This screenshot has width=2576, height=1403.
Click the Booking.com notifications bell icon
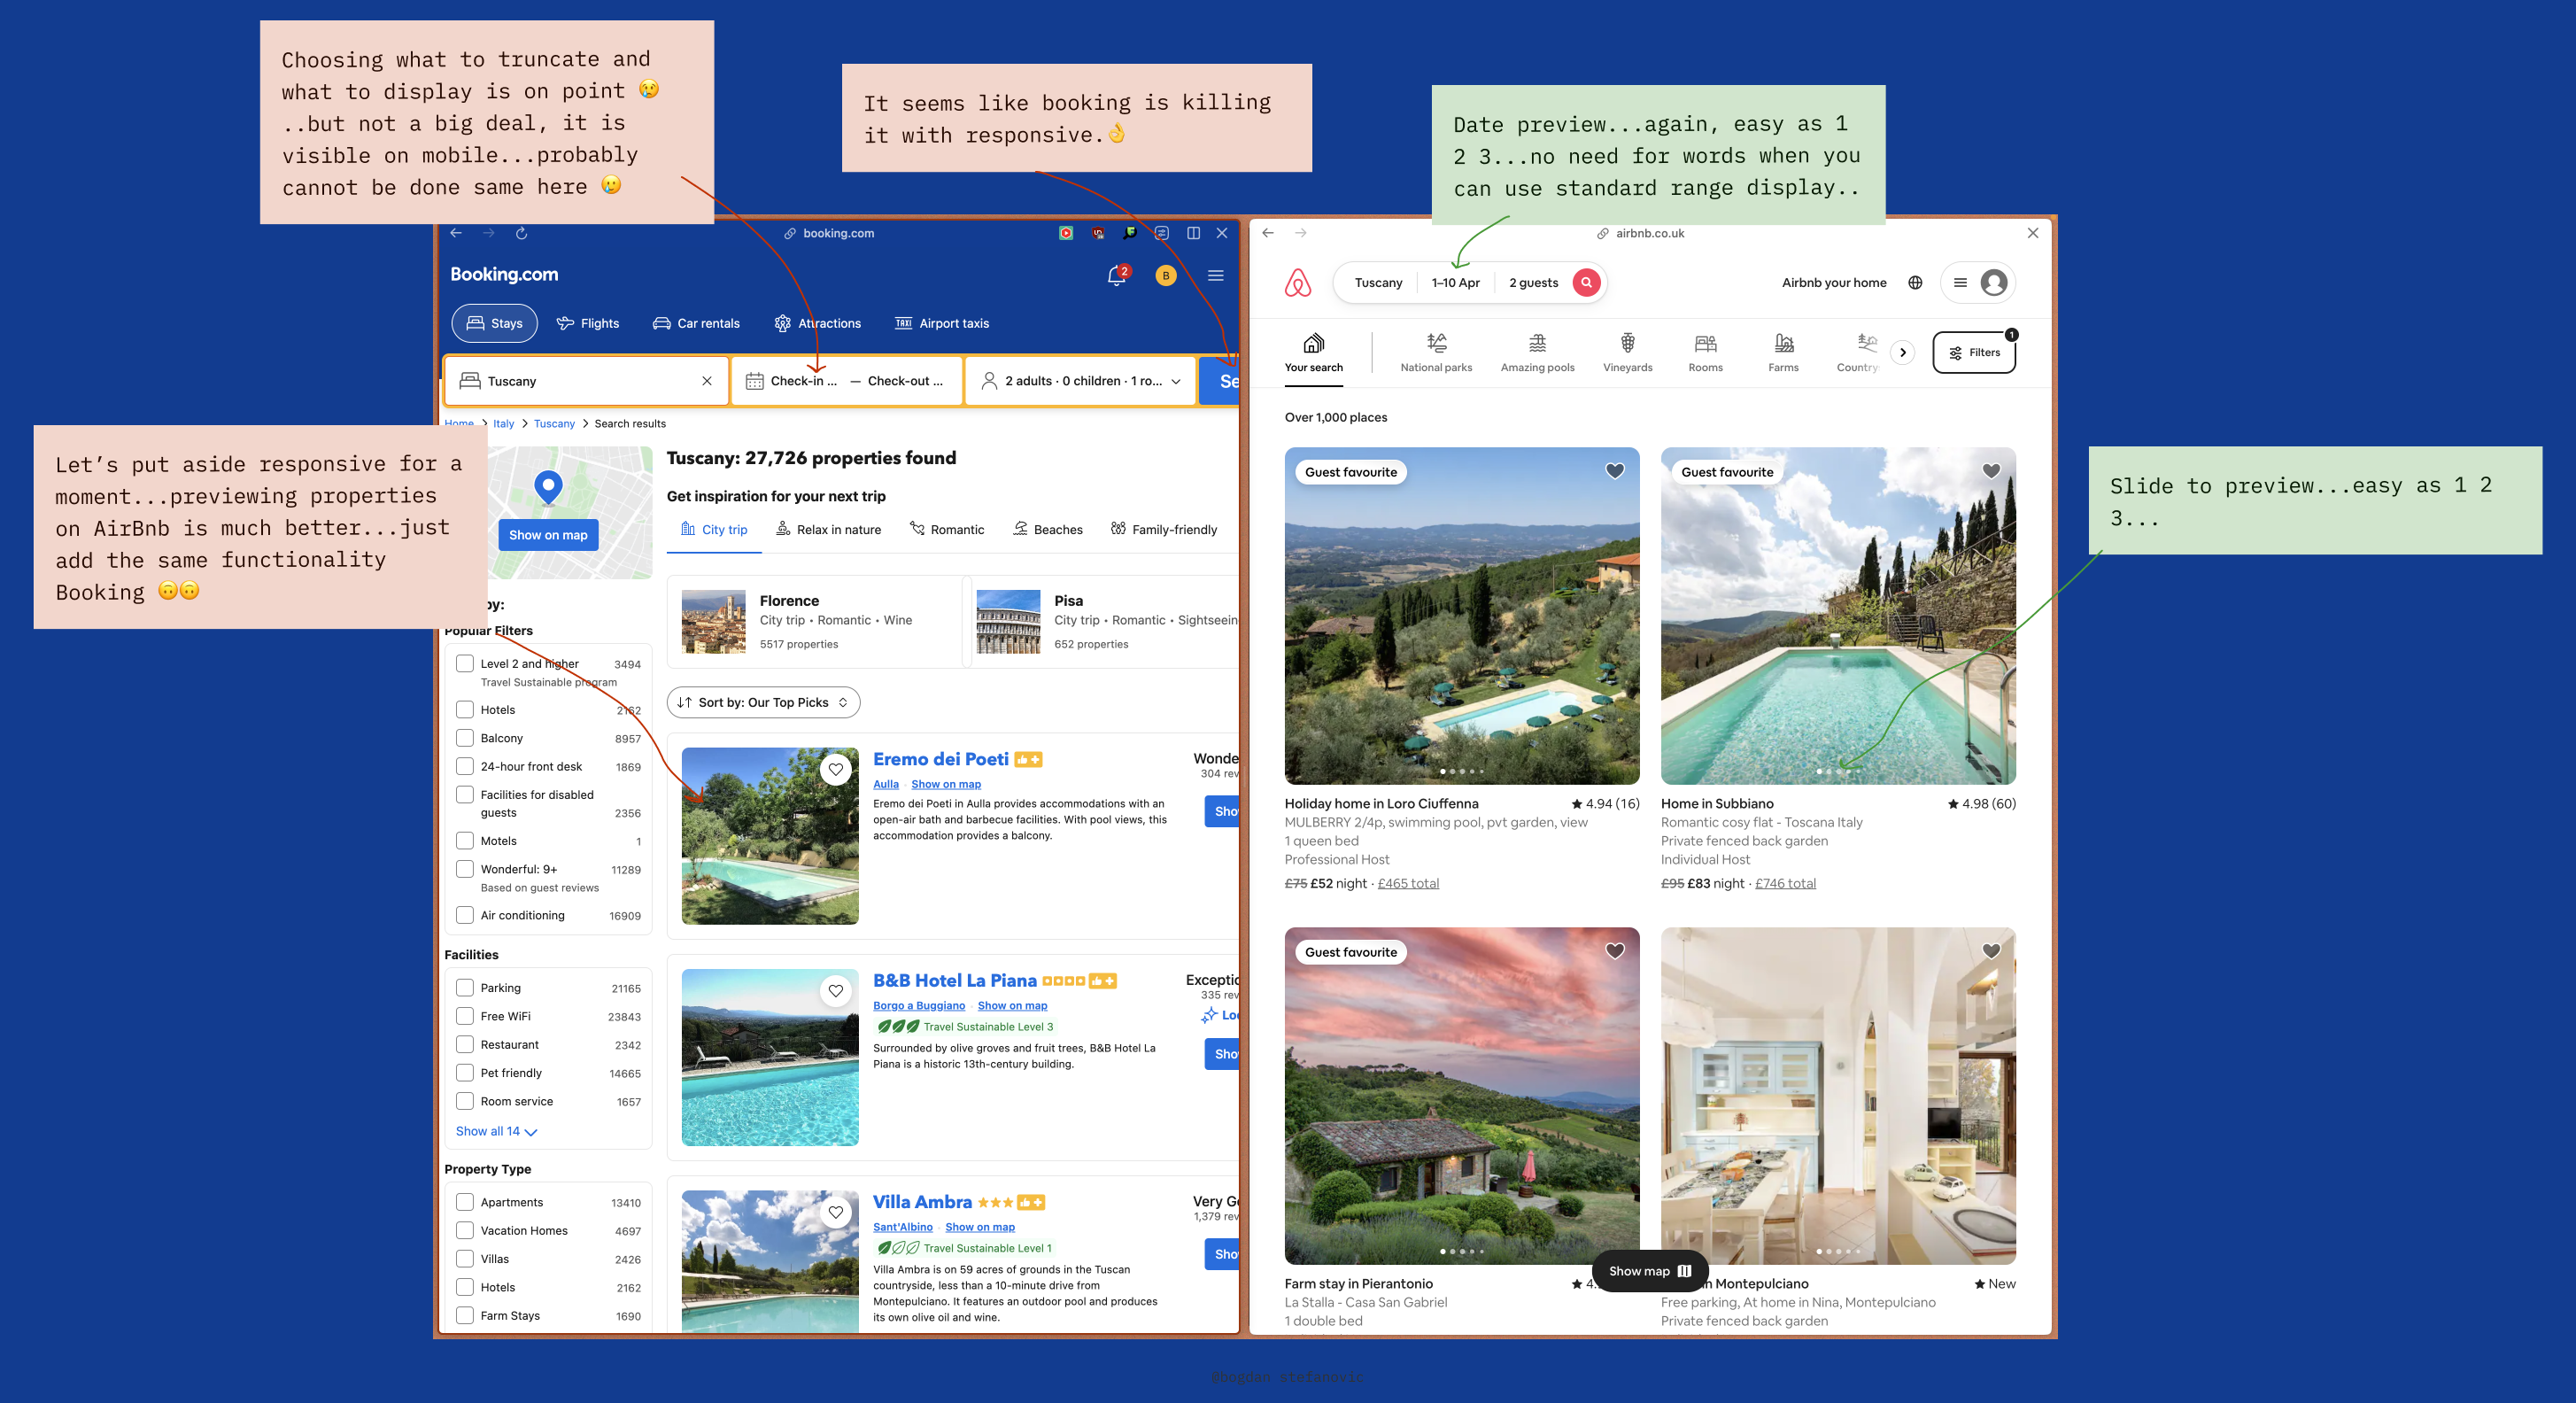coord(1116,276)
